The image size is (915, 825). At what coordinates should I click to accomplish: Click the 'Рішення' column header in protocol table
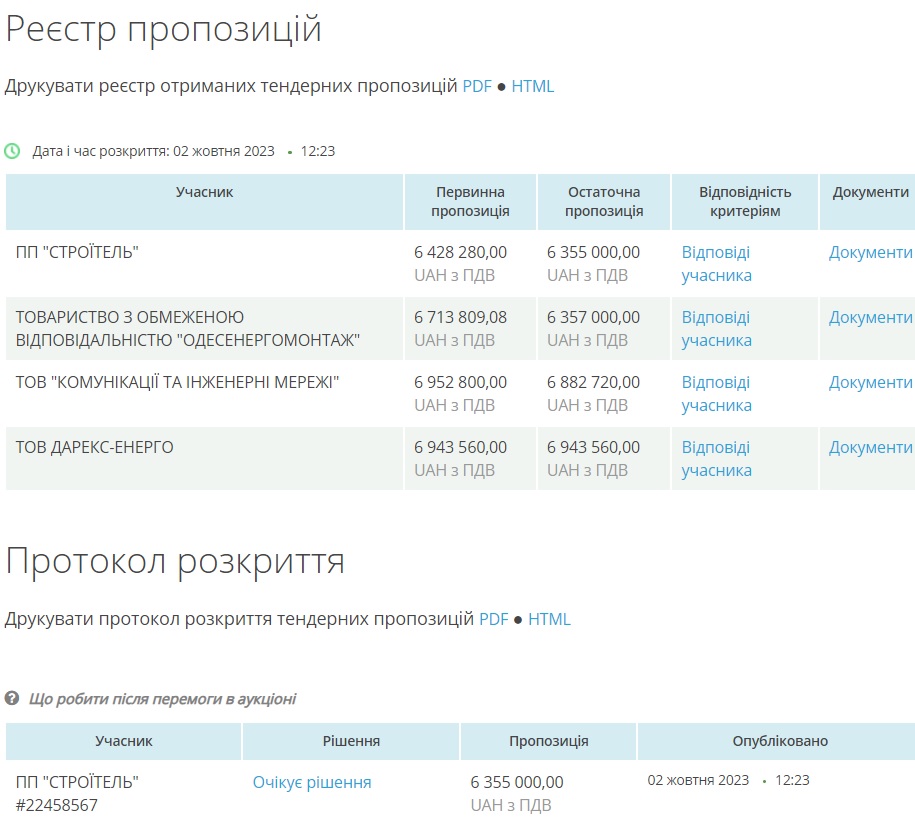351,741
